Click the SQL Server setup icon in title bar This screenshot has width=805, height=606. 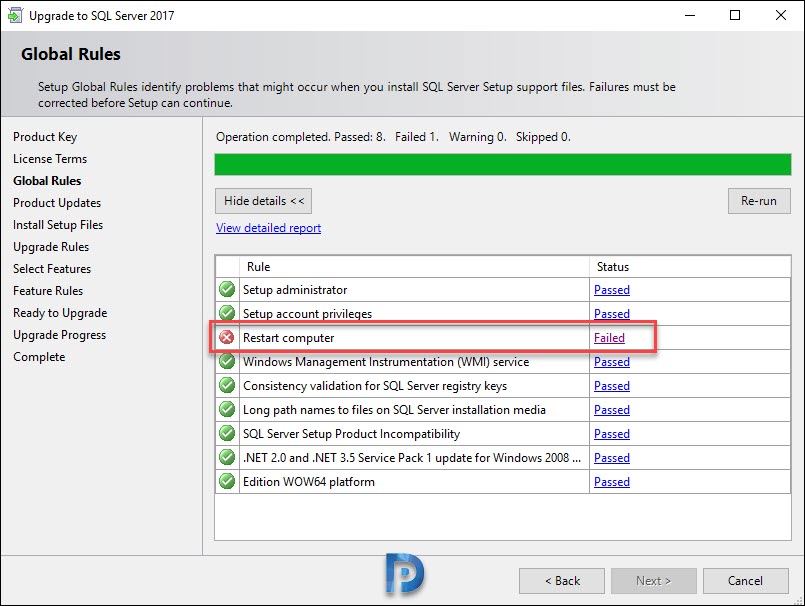[15, 15]
